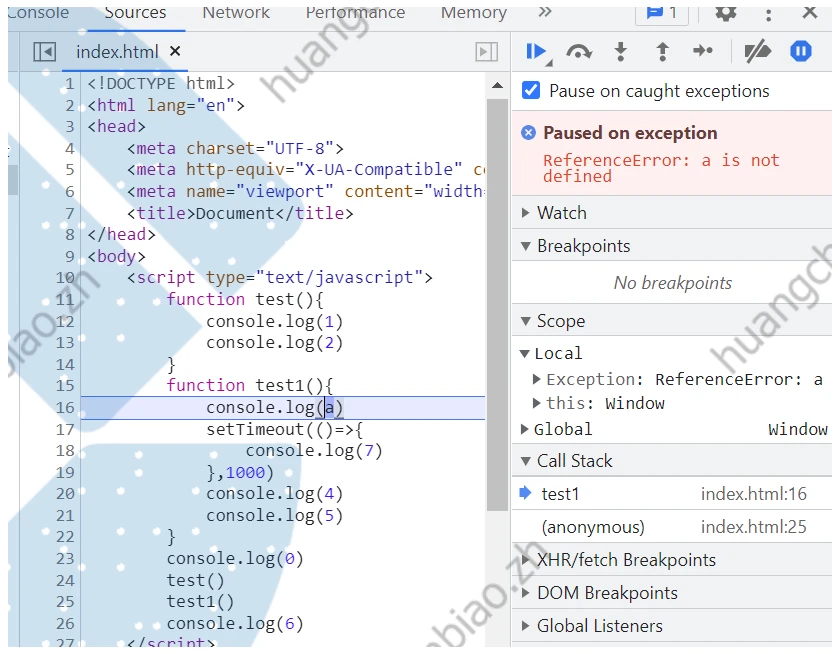Uncheck Pause on caught exceptions

(531, 90)
